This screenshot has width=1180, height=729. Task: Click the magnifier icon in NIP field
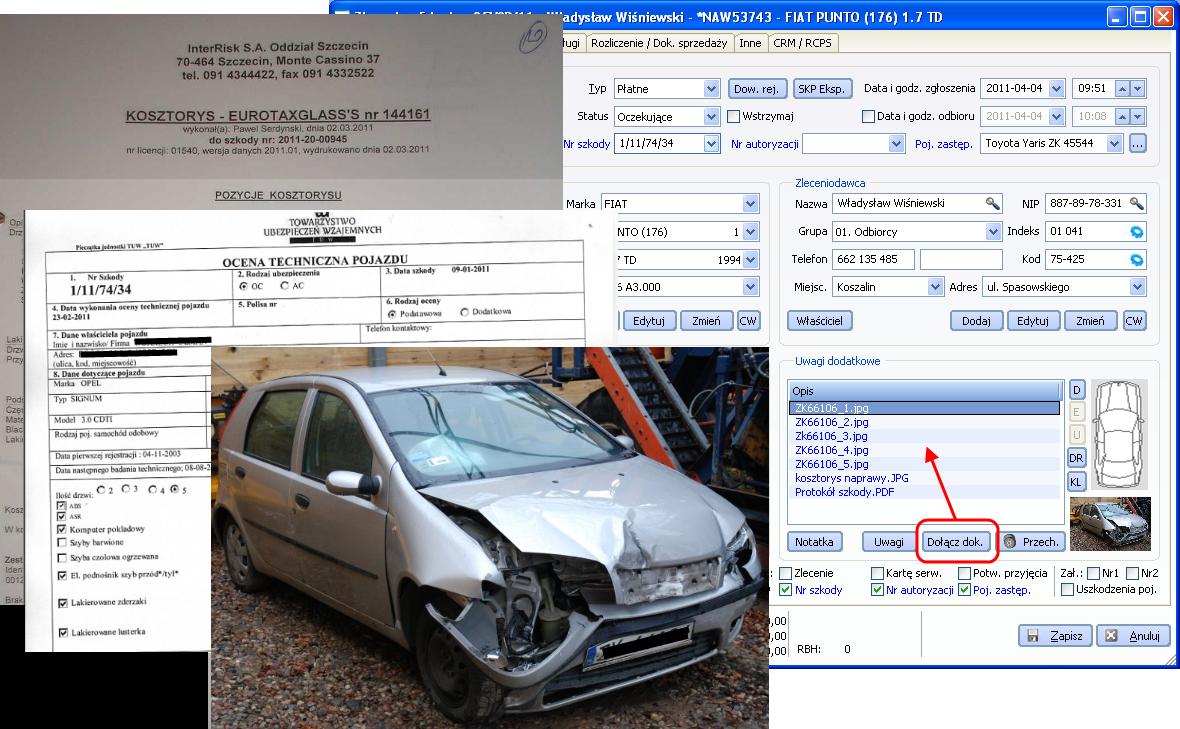coord(1136,203)
